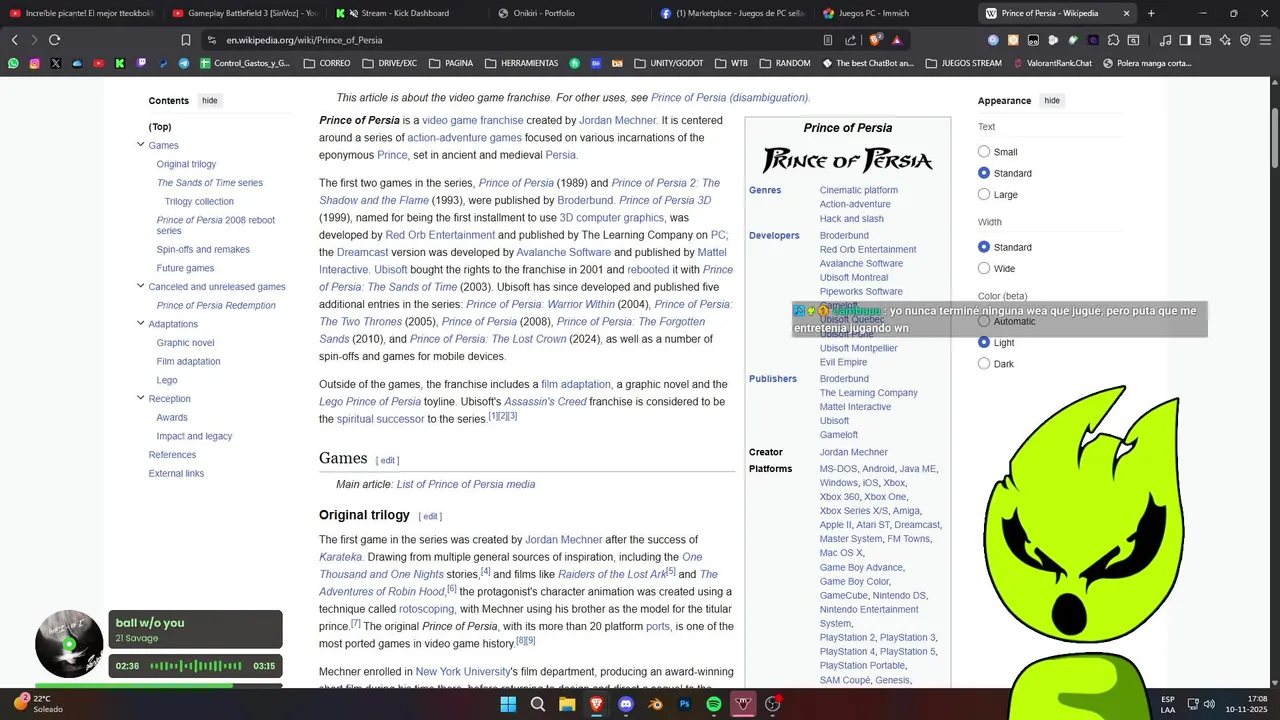Viewport: 1280px width, 720px height.
Task: Open the UNITY/GODOT bookmarks folder
Action: tap(668, 63)
